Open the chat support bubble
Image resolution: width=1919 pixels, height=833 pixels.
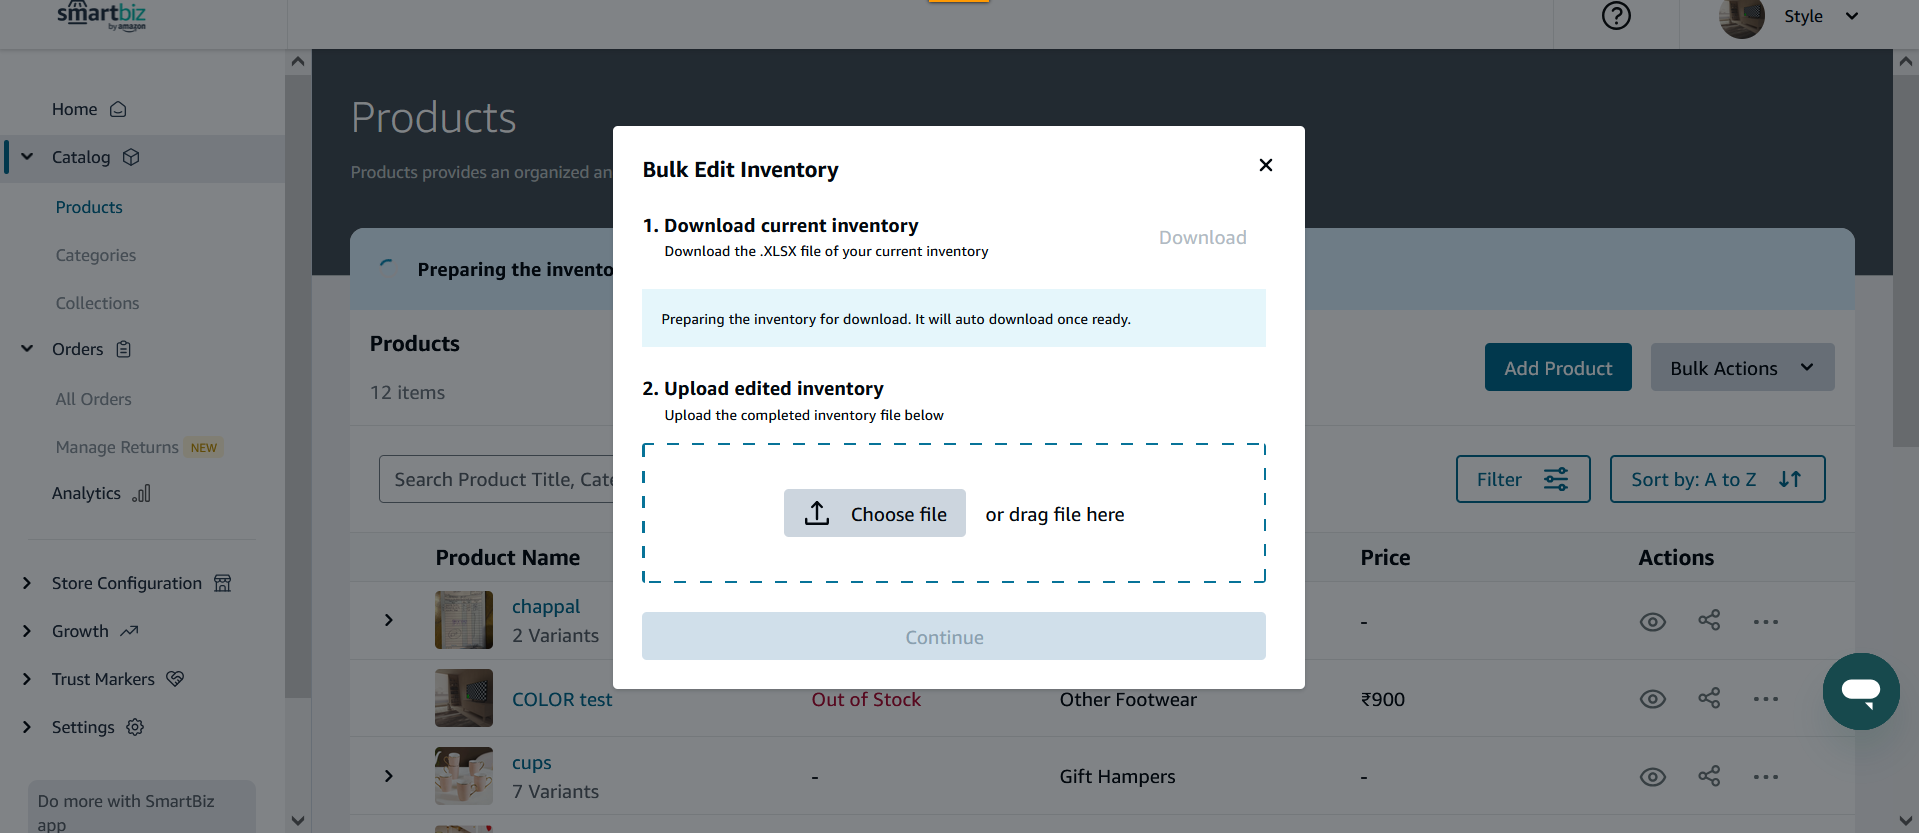[x=1861, y=691]
